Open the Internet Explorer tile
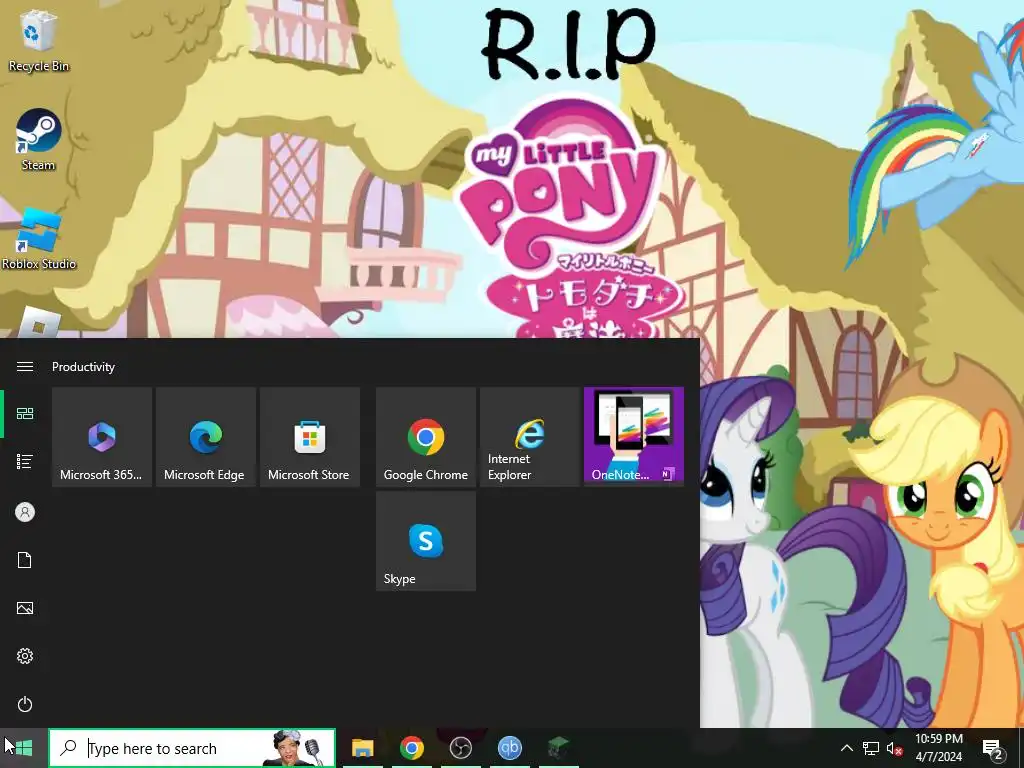Screen dimensions: 1024x768 coord(530,437)
